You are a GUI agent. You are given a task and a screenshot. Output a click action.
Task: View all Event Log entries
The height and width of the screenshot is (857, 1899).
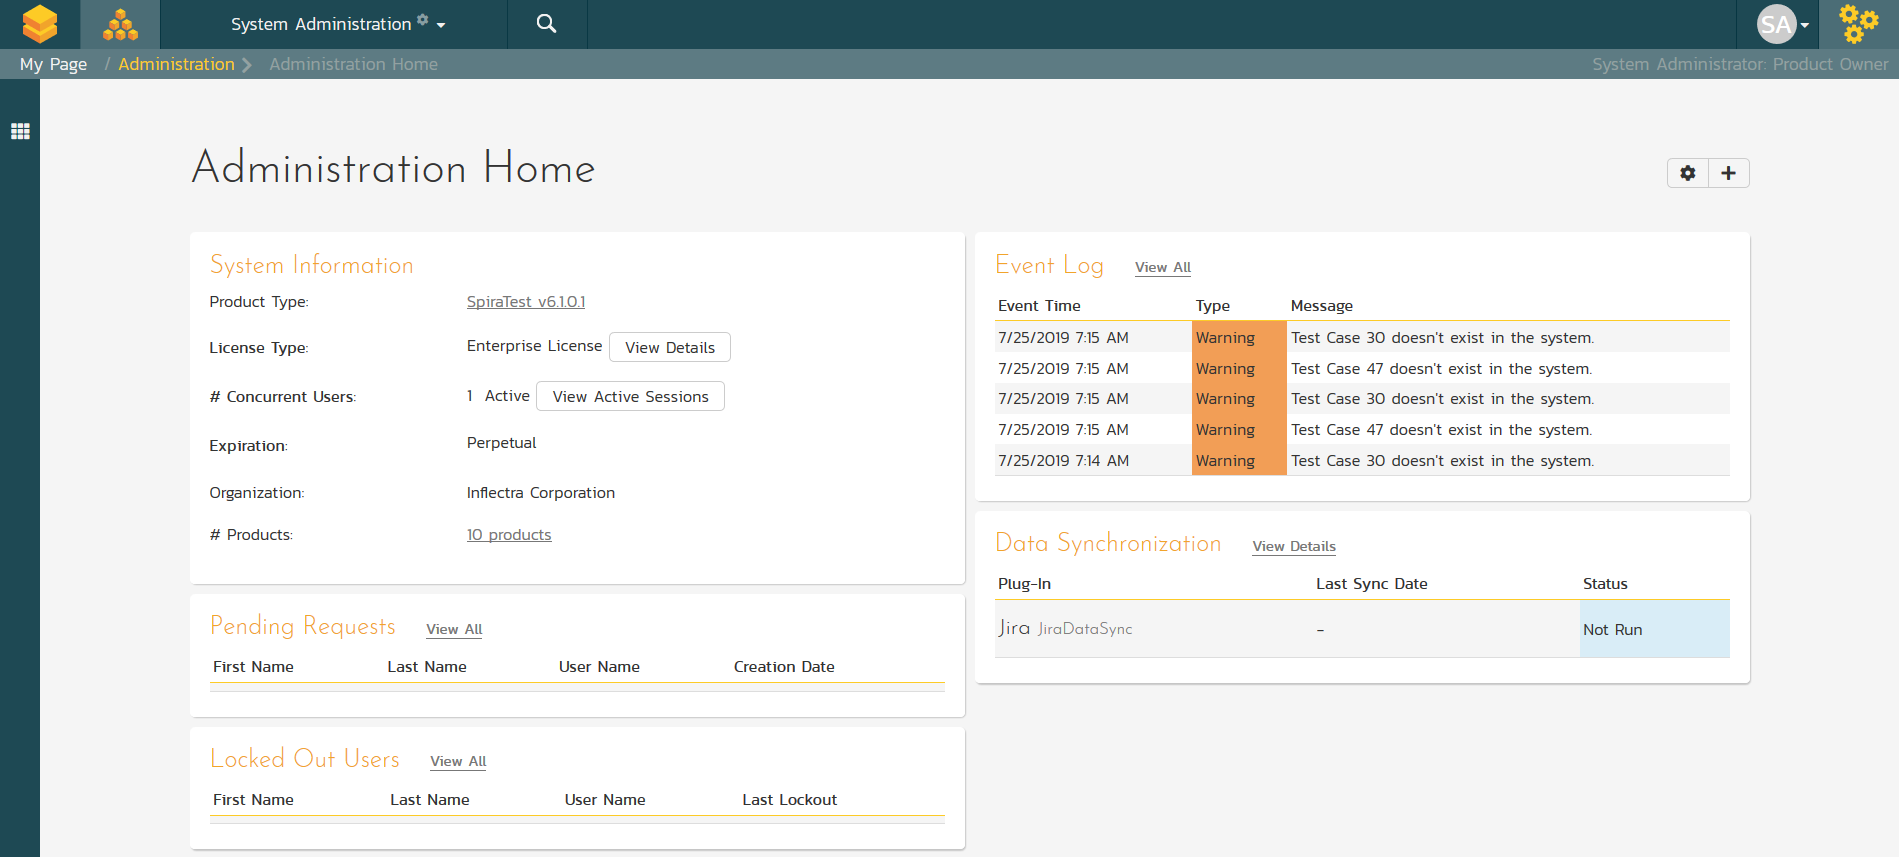[1162, 267]
